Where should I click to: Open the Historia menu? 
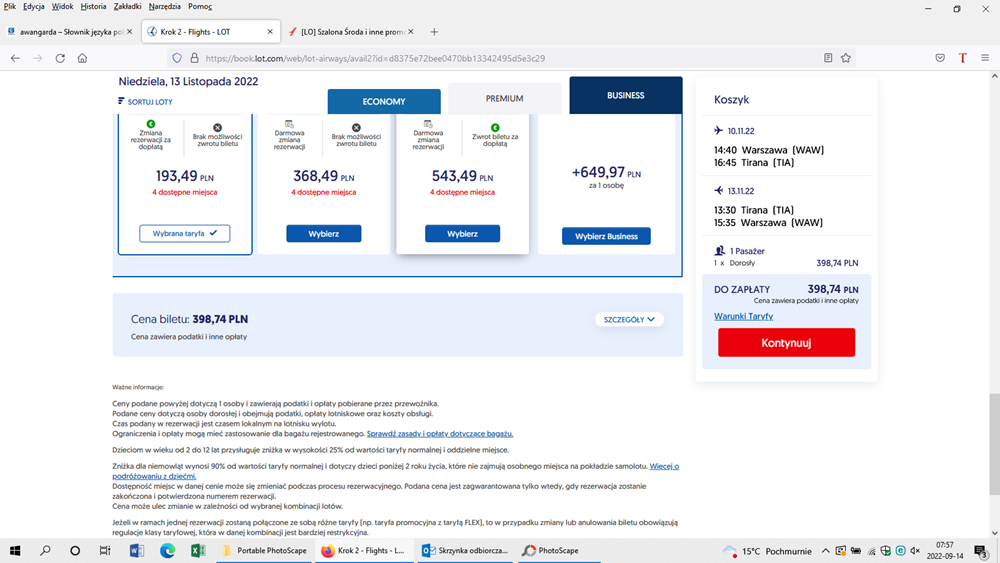point(93,6)
